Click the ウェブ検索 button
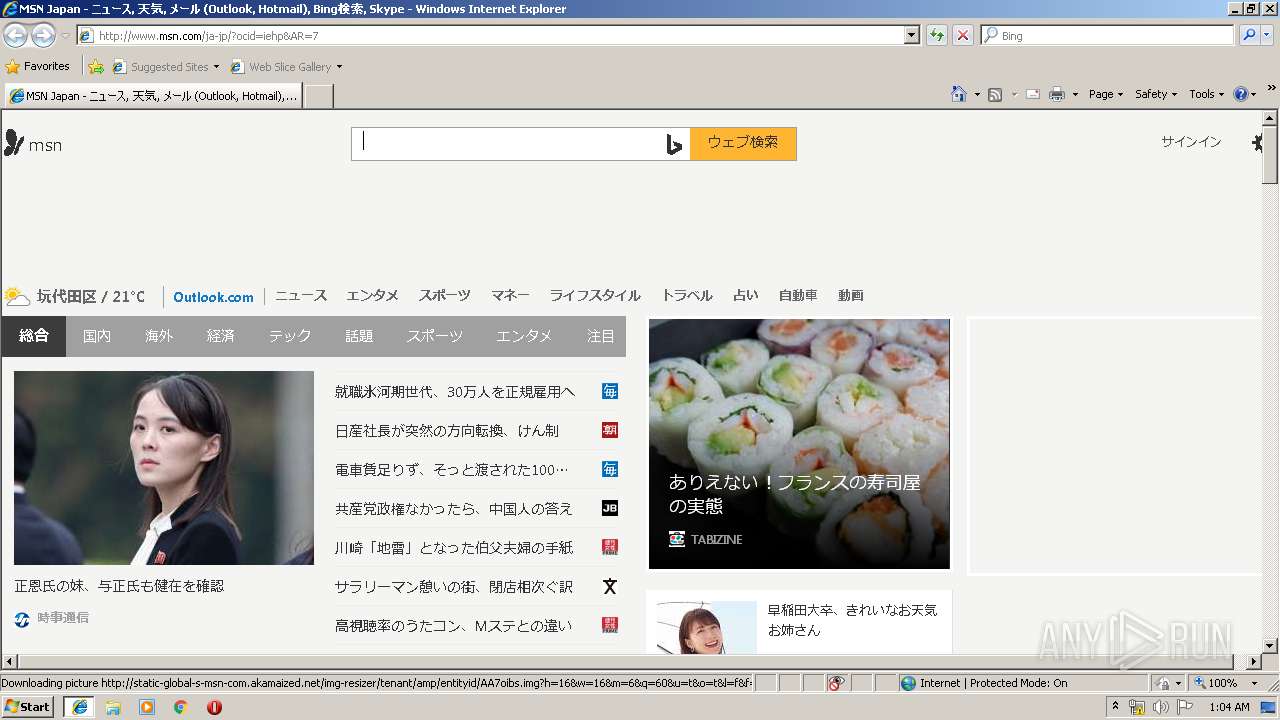Screen dimensions: 1280x720 (743, 143)
